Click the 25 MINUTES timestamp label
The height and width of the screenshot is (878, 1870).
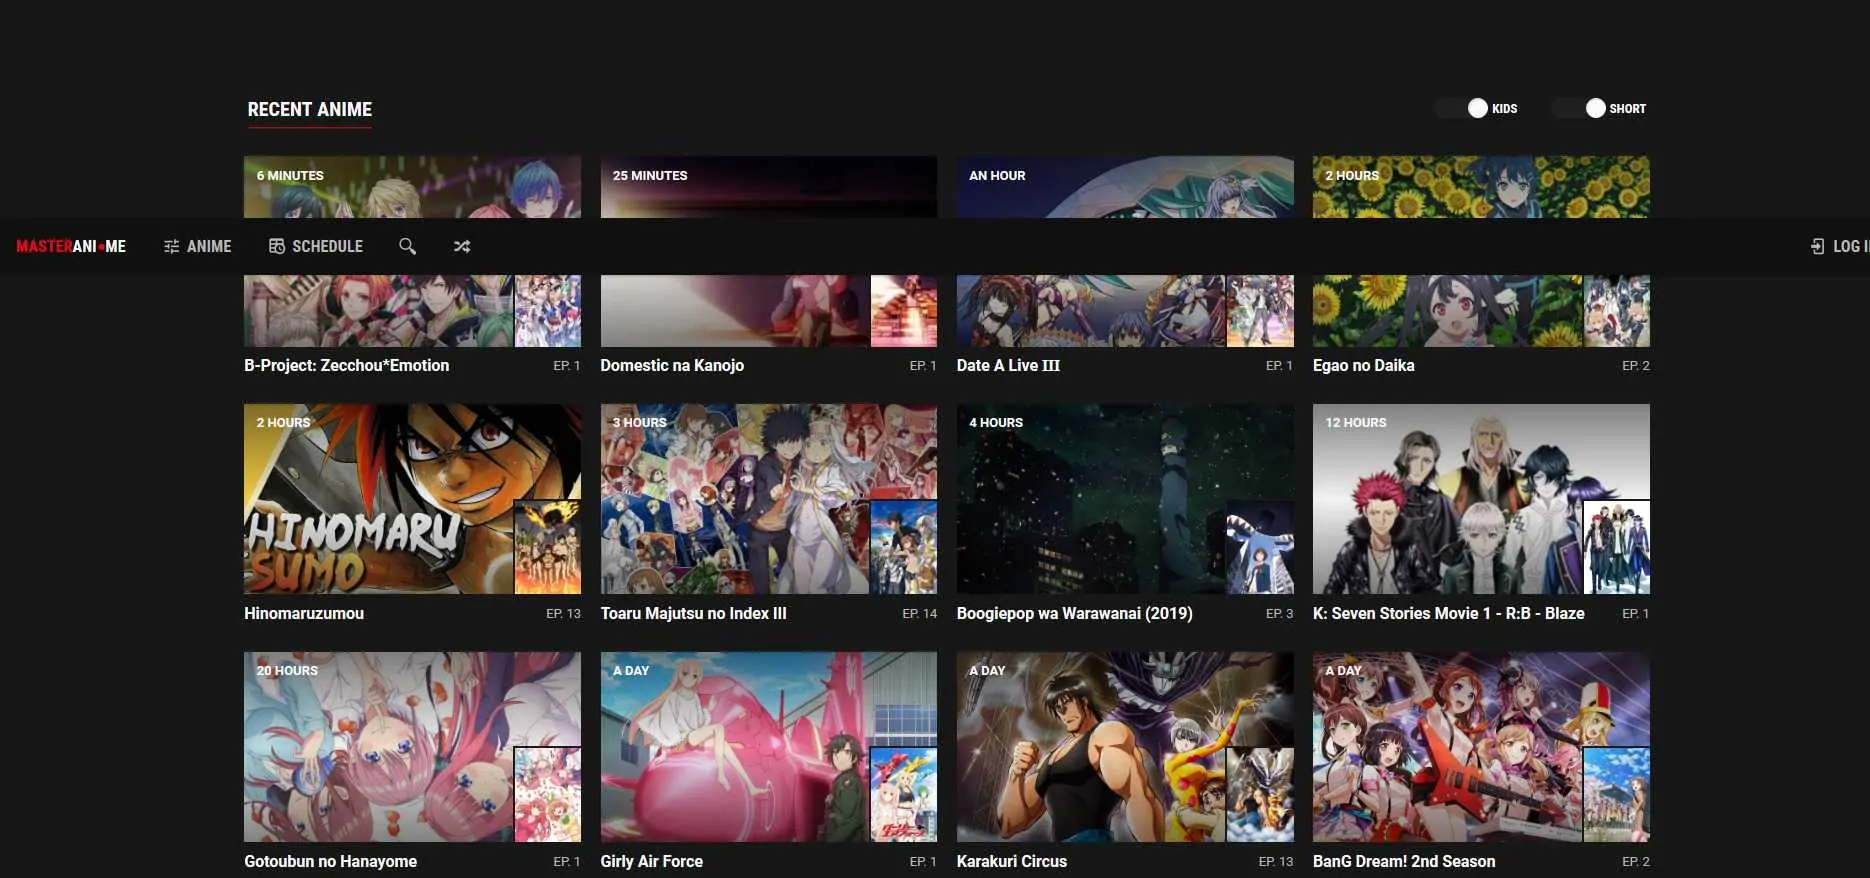650,176
